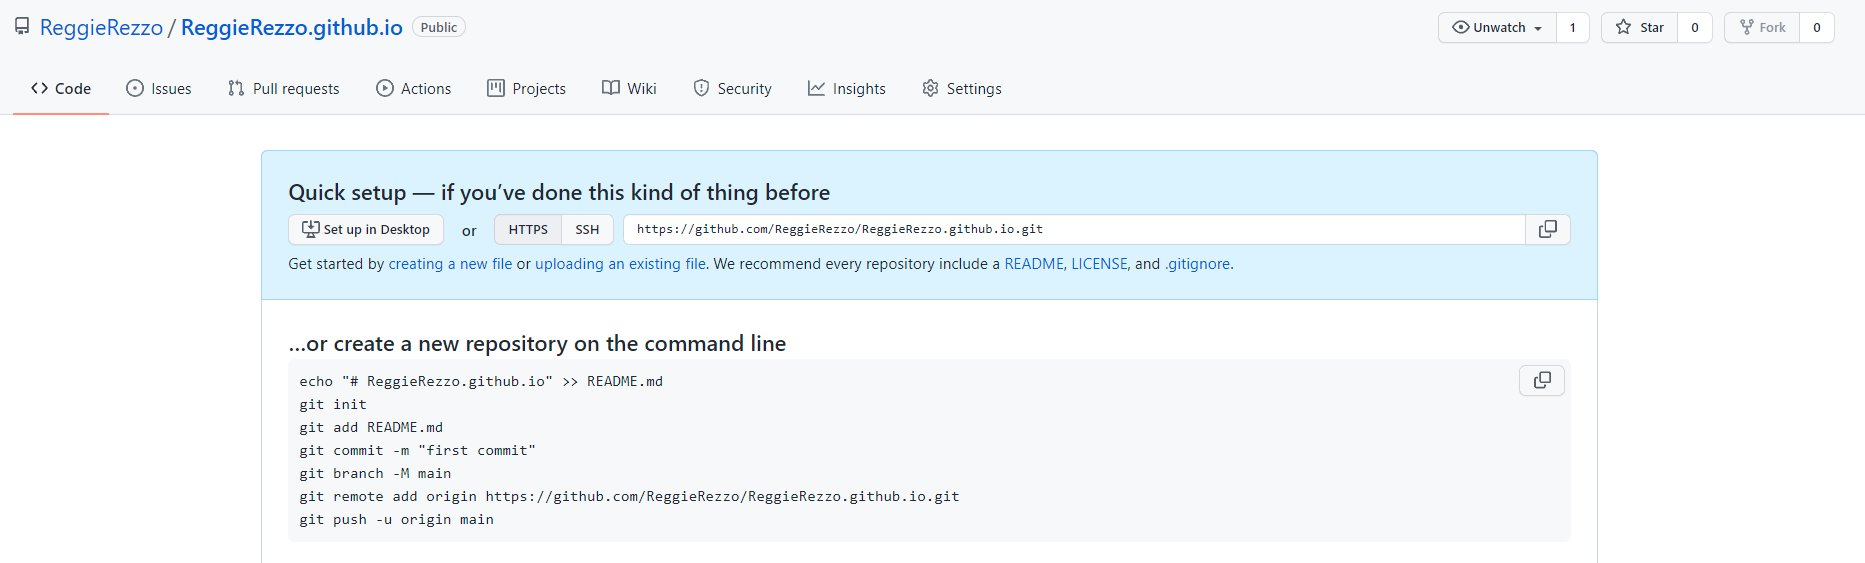
Task: Click the Code angle-brackets icon
Action: (40, 88)
